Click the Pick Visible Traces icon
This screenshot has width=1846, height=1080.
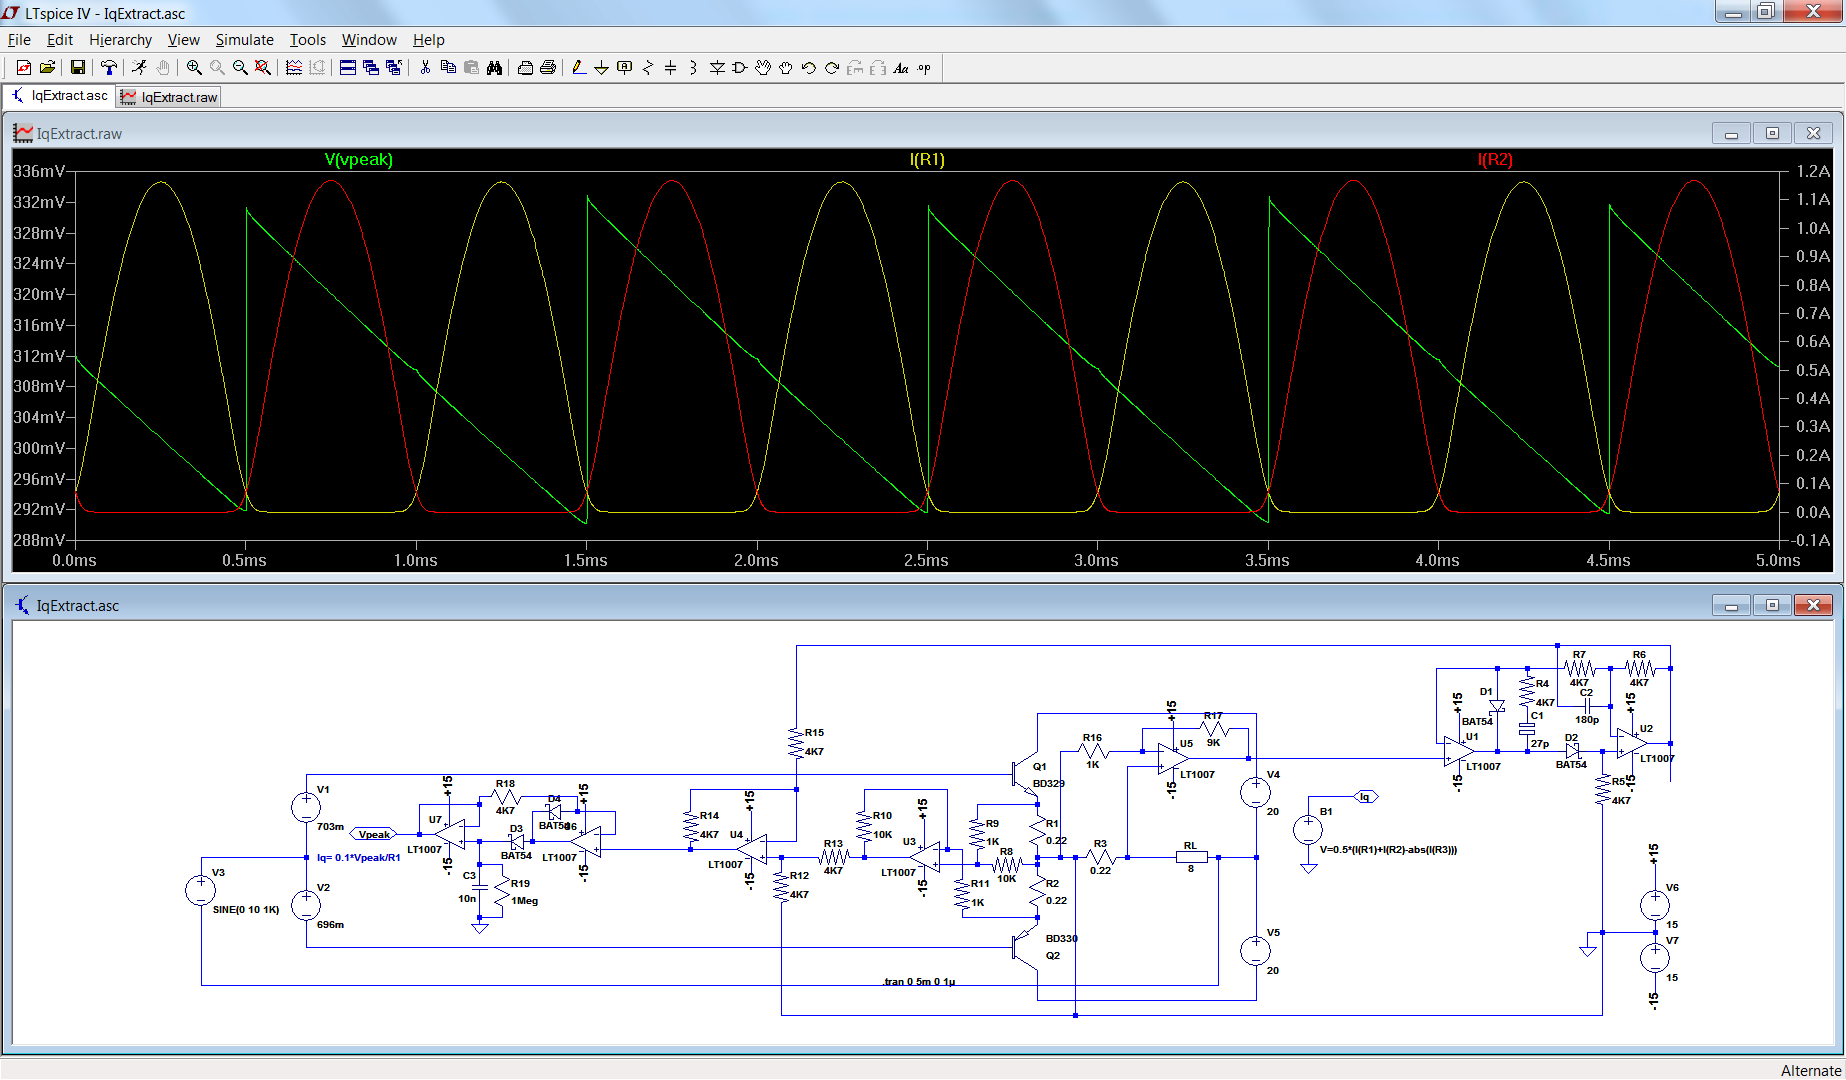click(x=294, y=67)
